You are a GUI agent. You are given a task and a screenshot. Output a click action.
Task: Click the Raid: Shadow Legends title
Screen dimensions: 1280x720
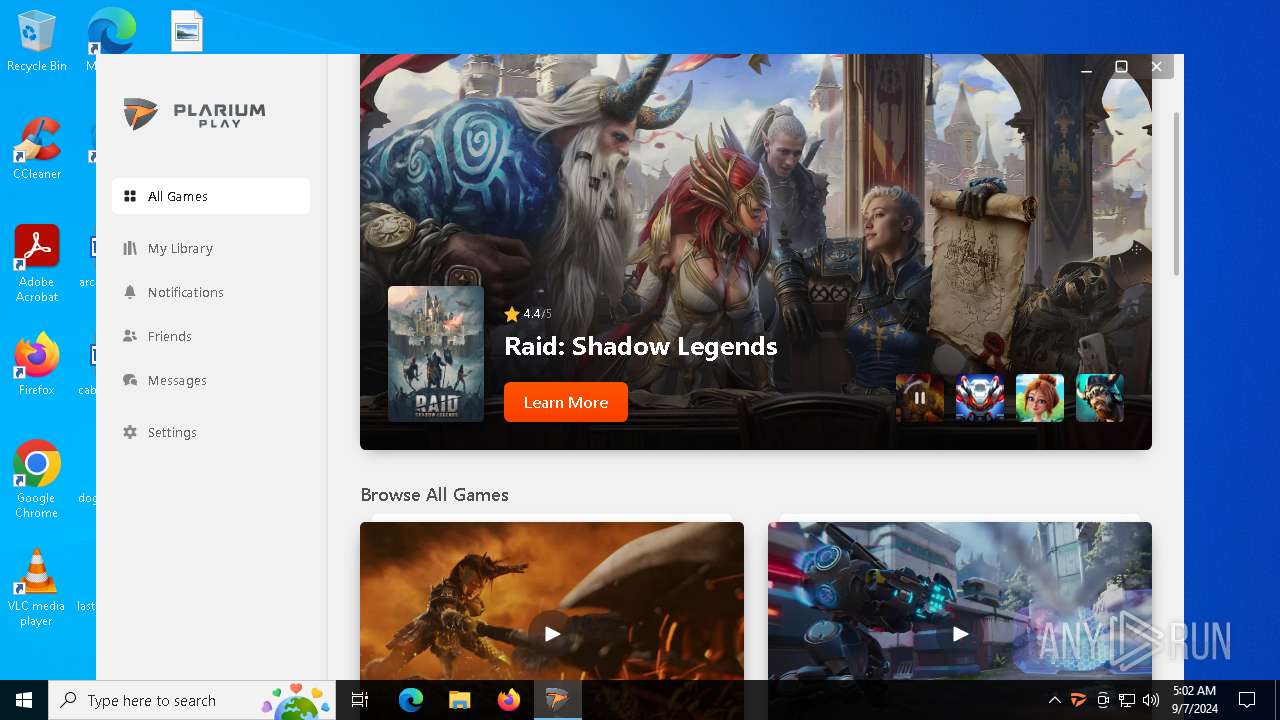(x=641, y=346)
